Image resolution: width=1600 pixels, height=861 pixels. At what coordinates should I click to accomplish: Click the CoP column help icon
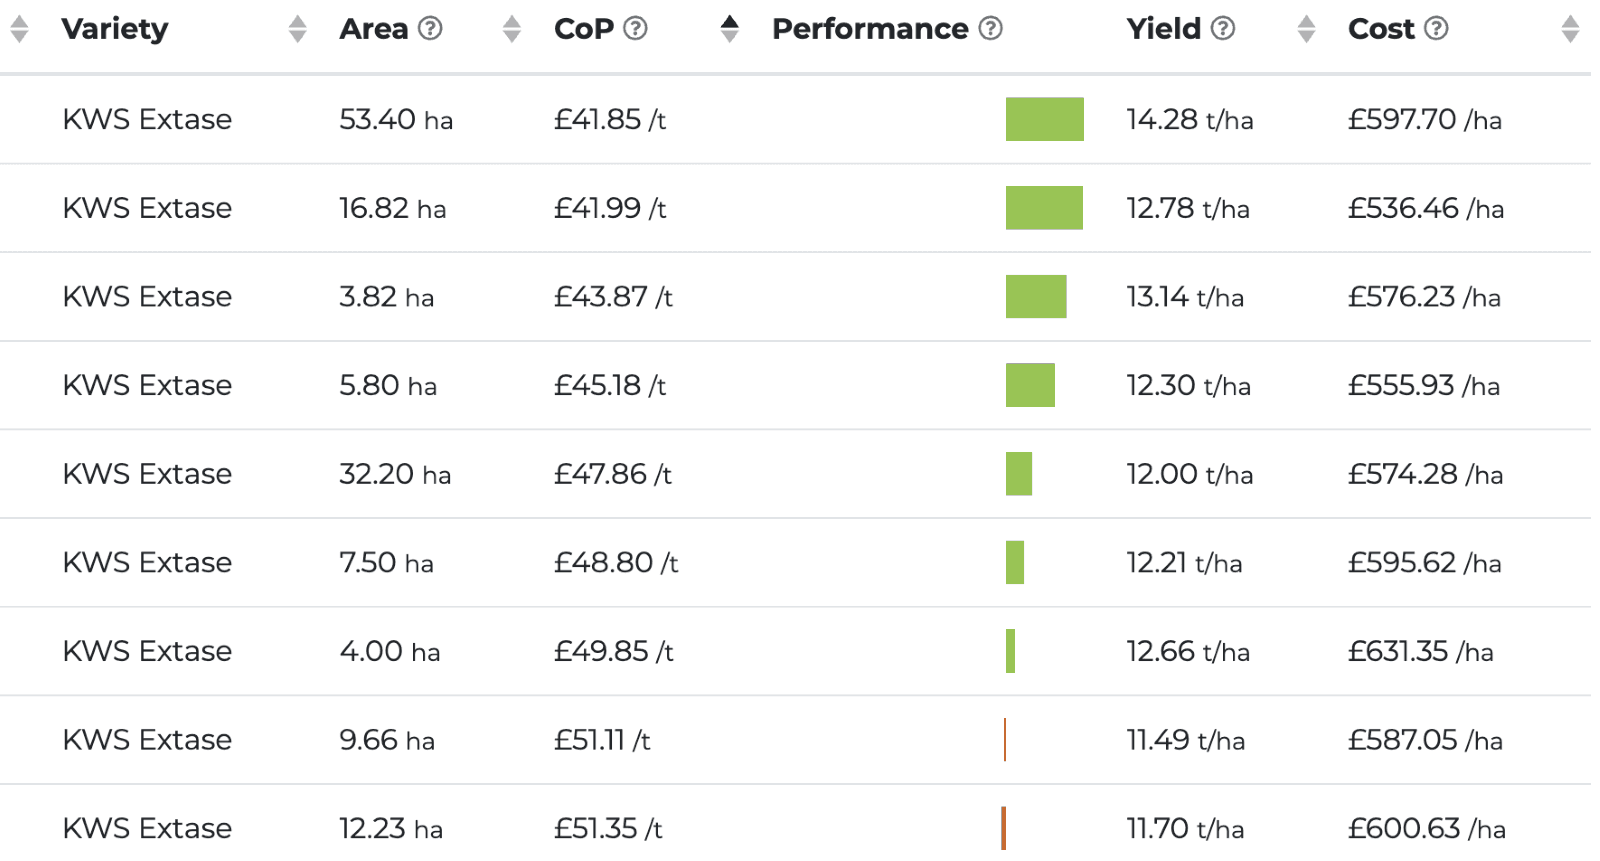click(x=635, y=28)
